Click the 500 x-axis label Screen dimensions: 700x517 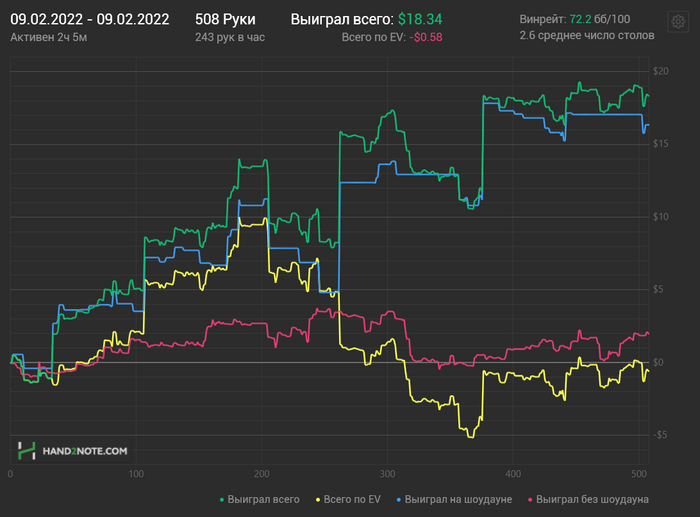tap(639, 474)
